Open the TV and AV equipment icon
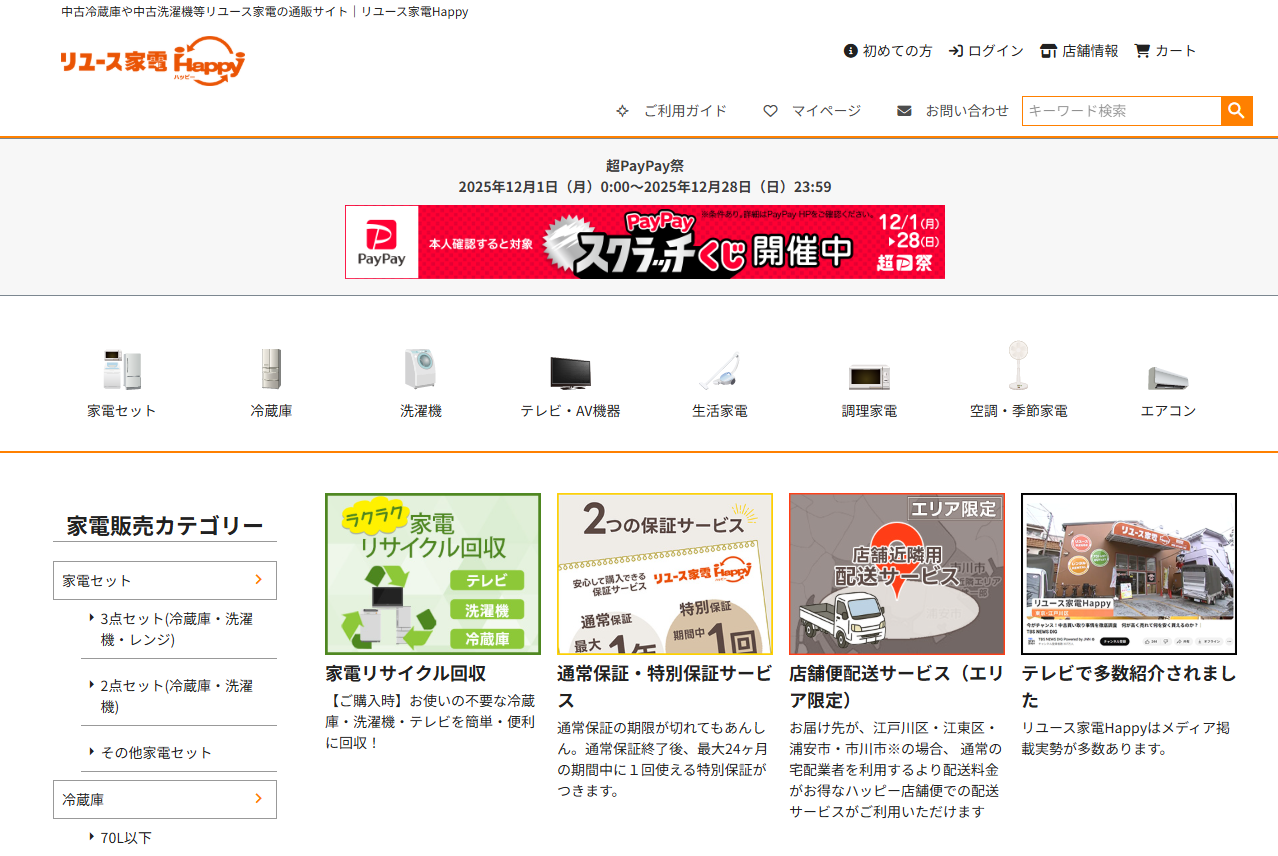Image resolution: width=1278 pixels, height=856 pixels. (570, 372)
